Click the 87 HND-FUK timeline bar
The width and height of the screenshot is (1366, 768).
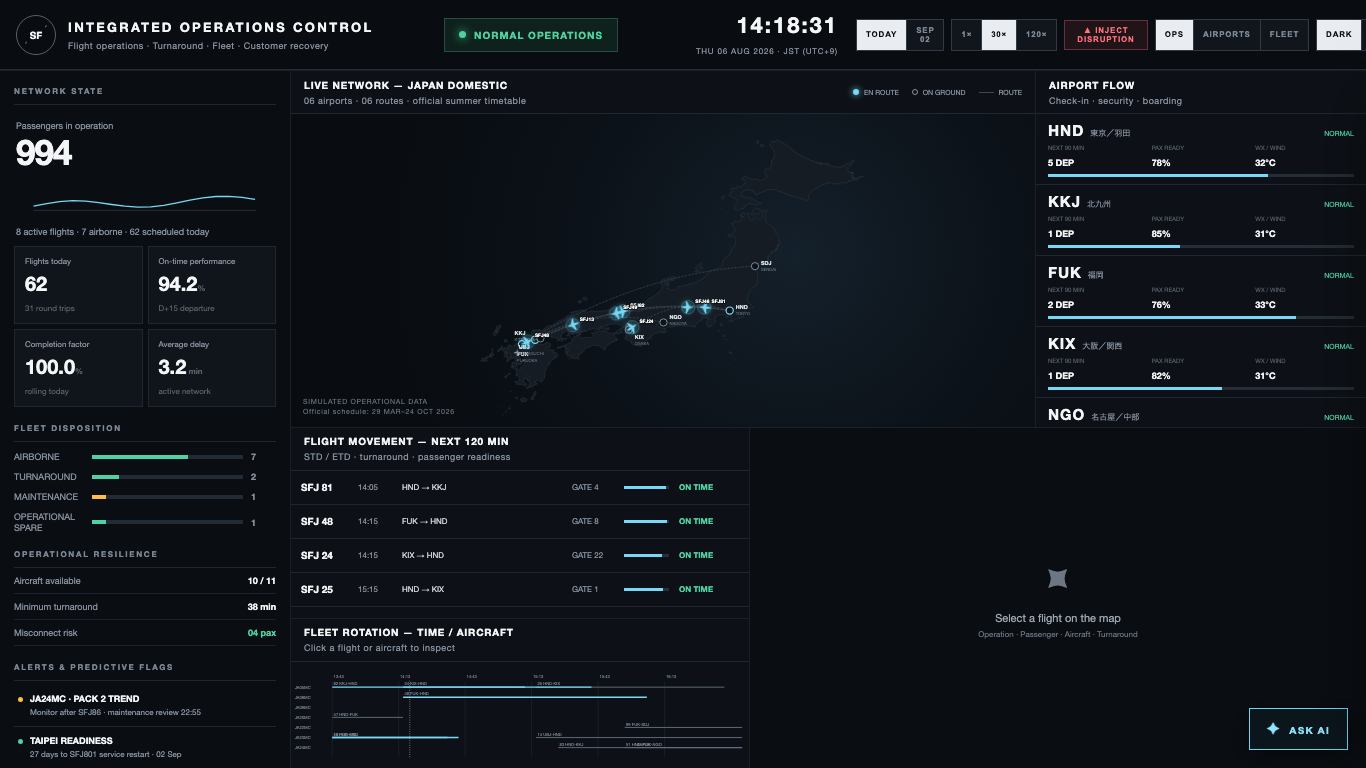click(x=369, y=717)
